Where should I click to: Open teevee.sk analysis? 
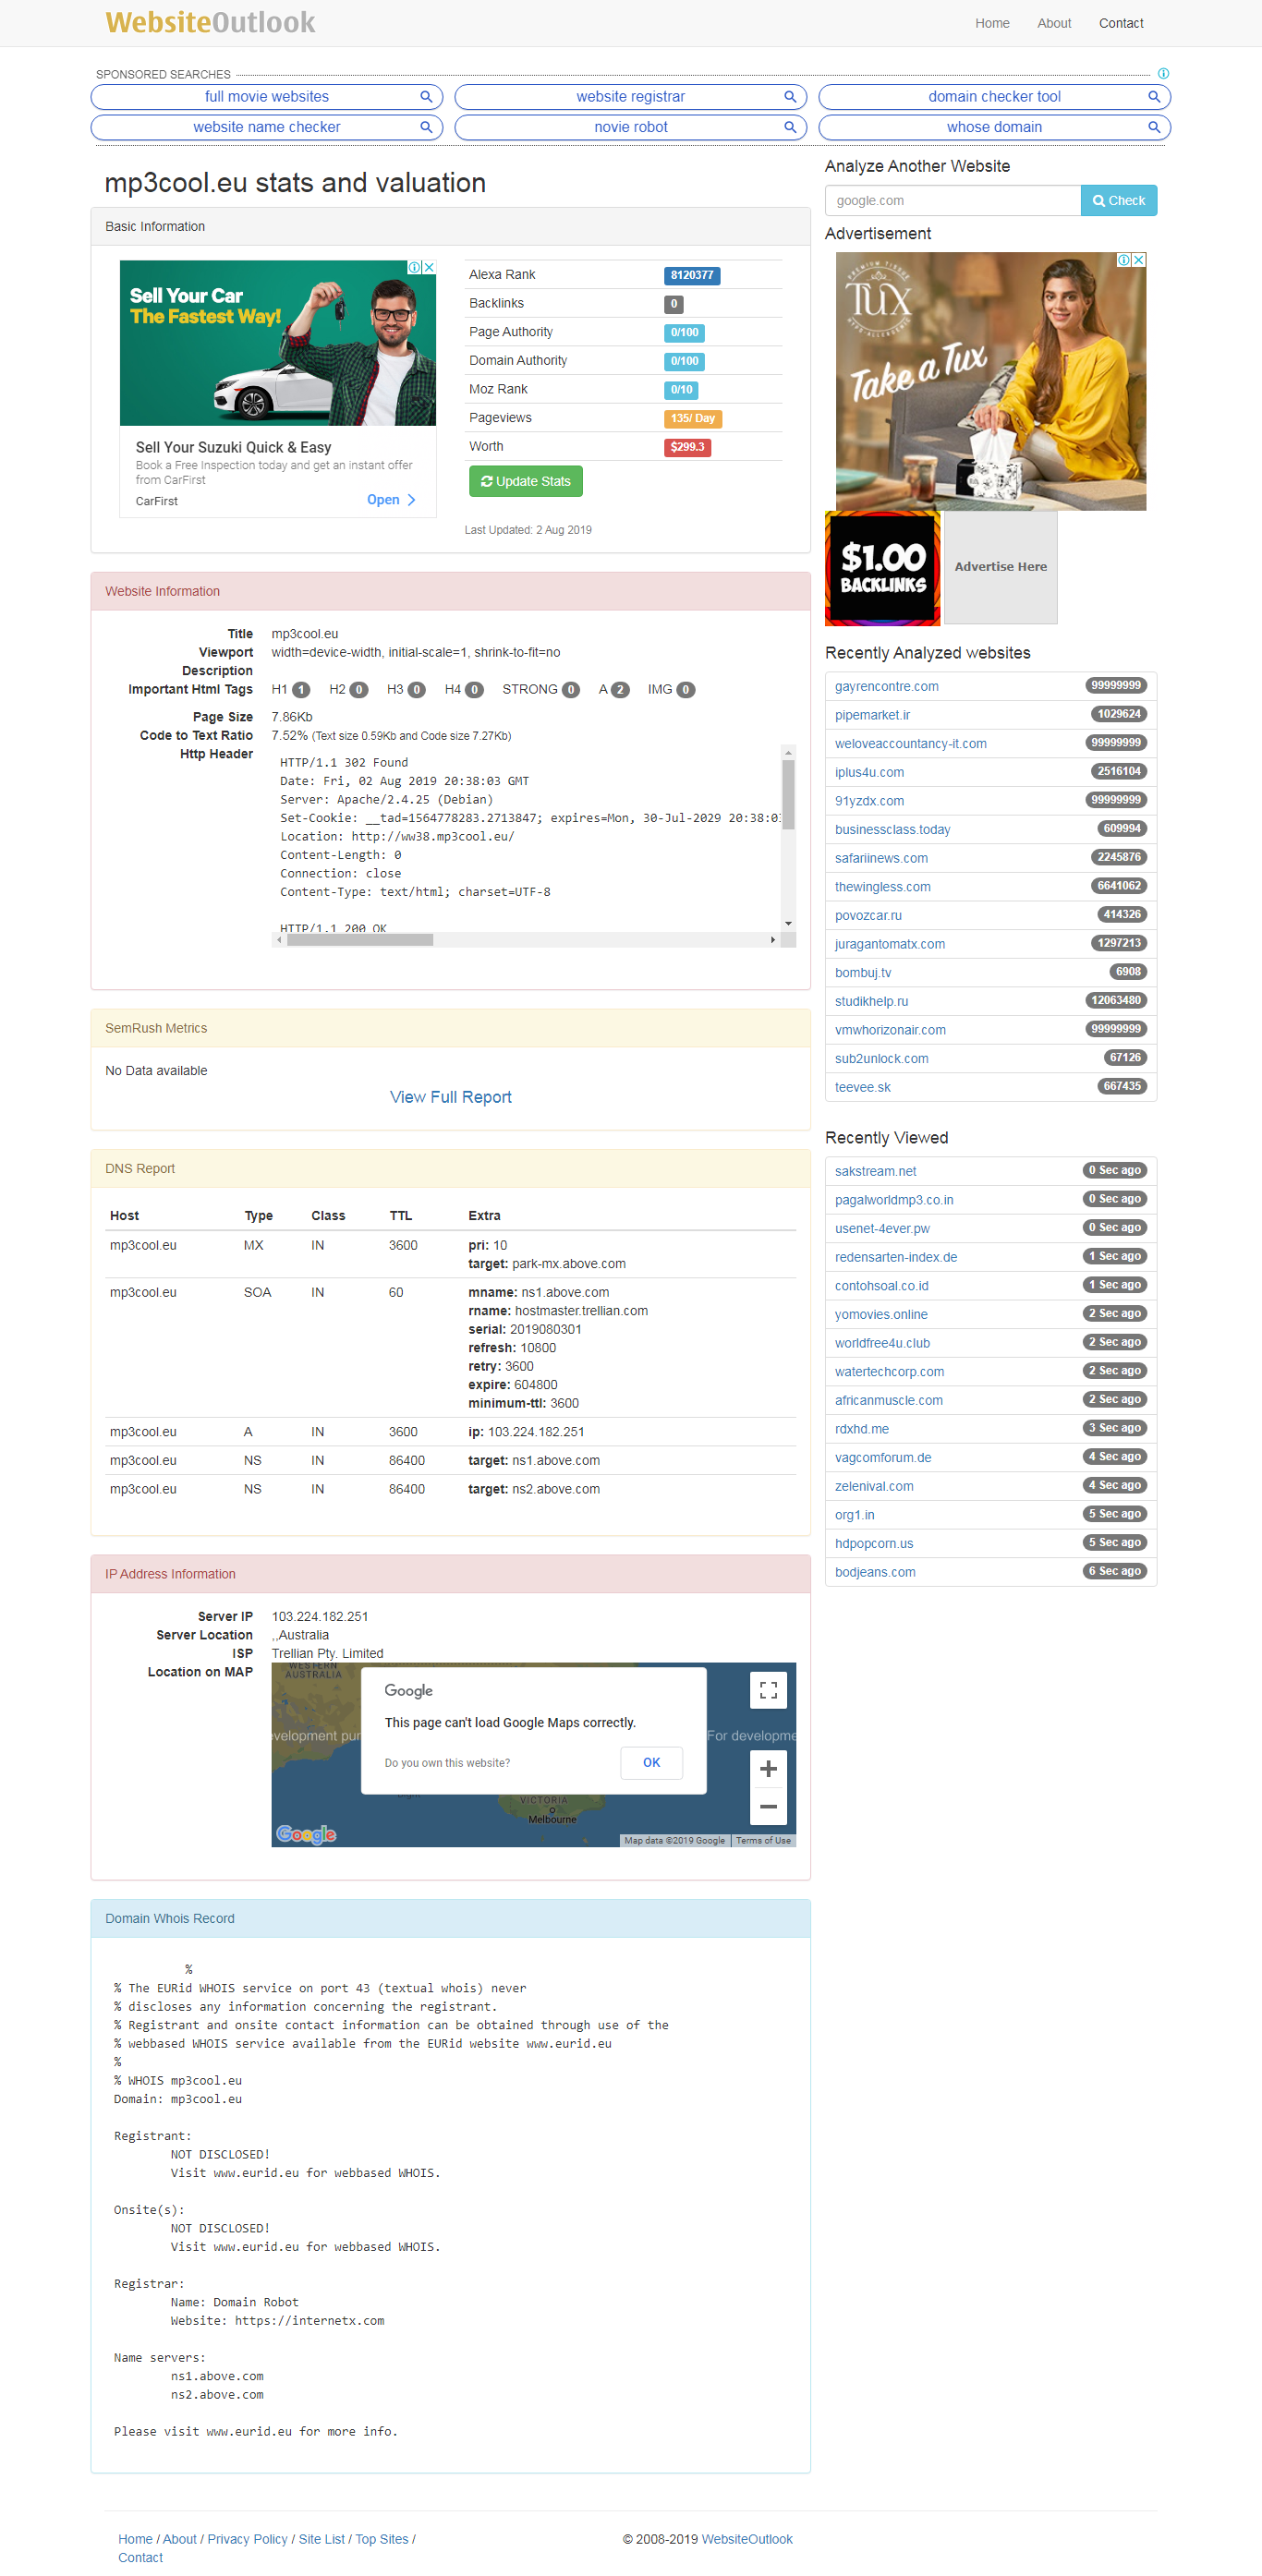pos(863,1088)
